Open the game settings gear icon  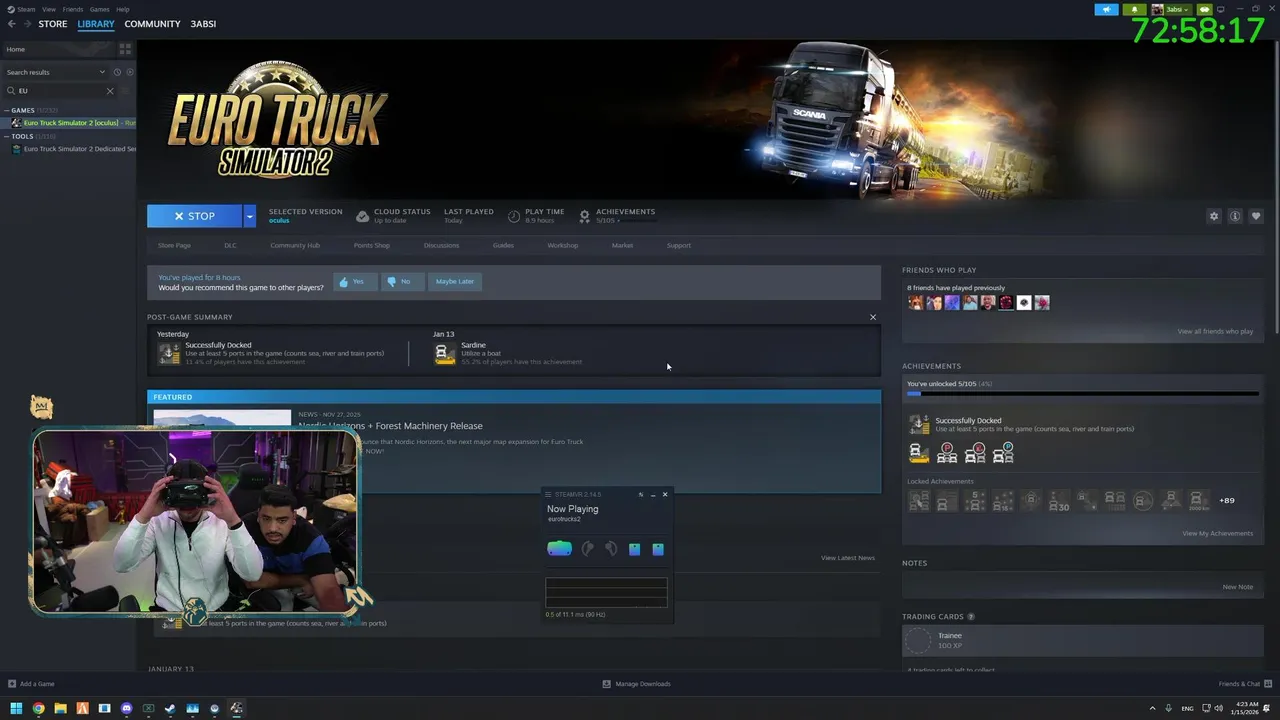pyautogui.click(x=1214, y=216)
